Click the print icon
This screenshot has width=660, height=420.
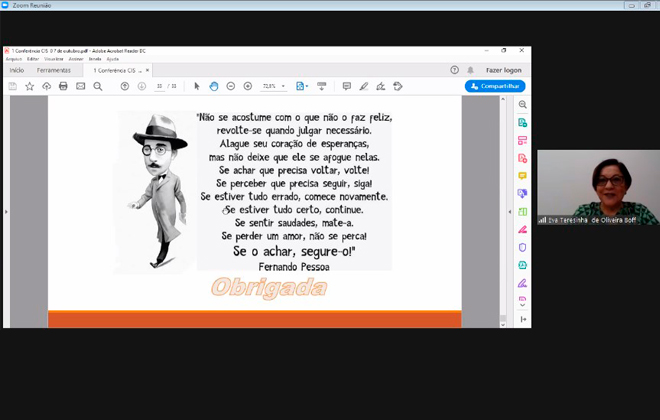(x=63, y=86)
